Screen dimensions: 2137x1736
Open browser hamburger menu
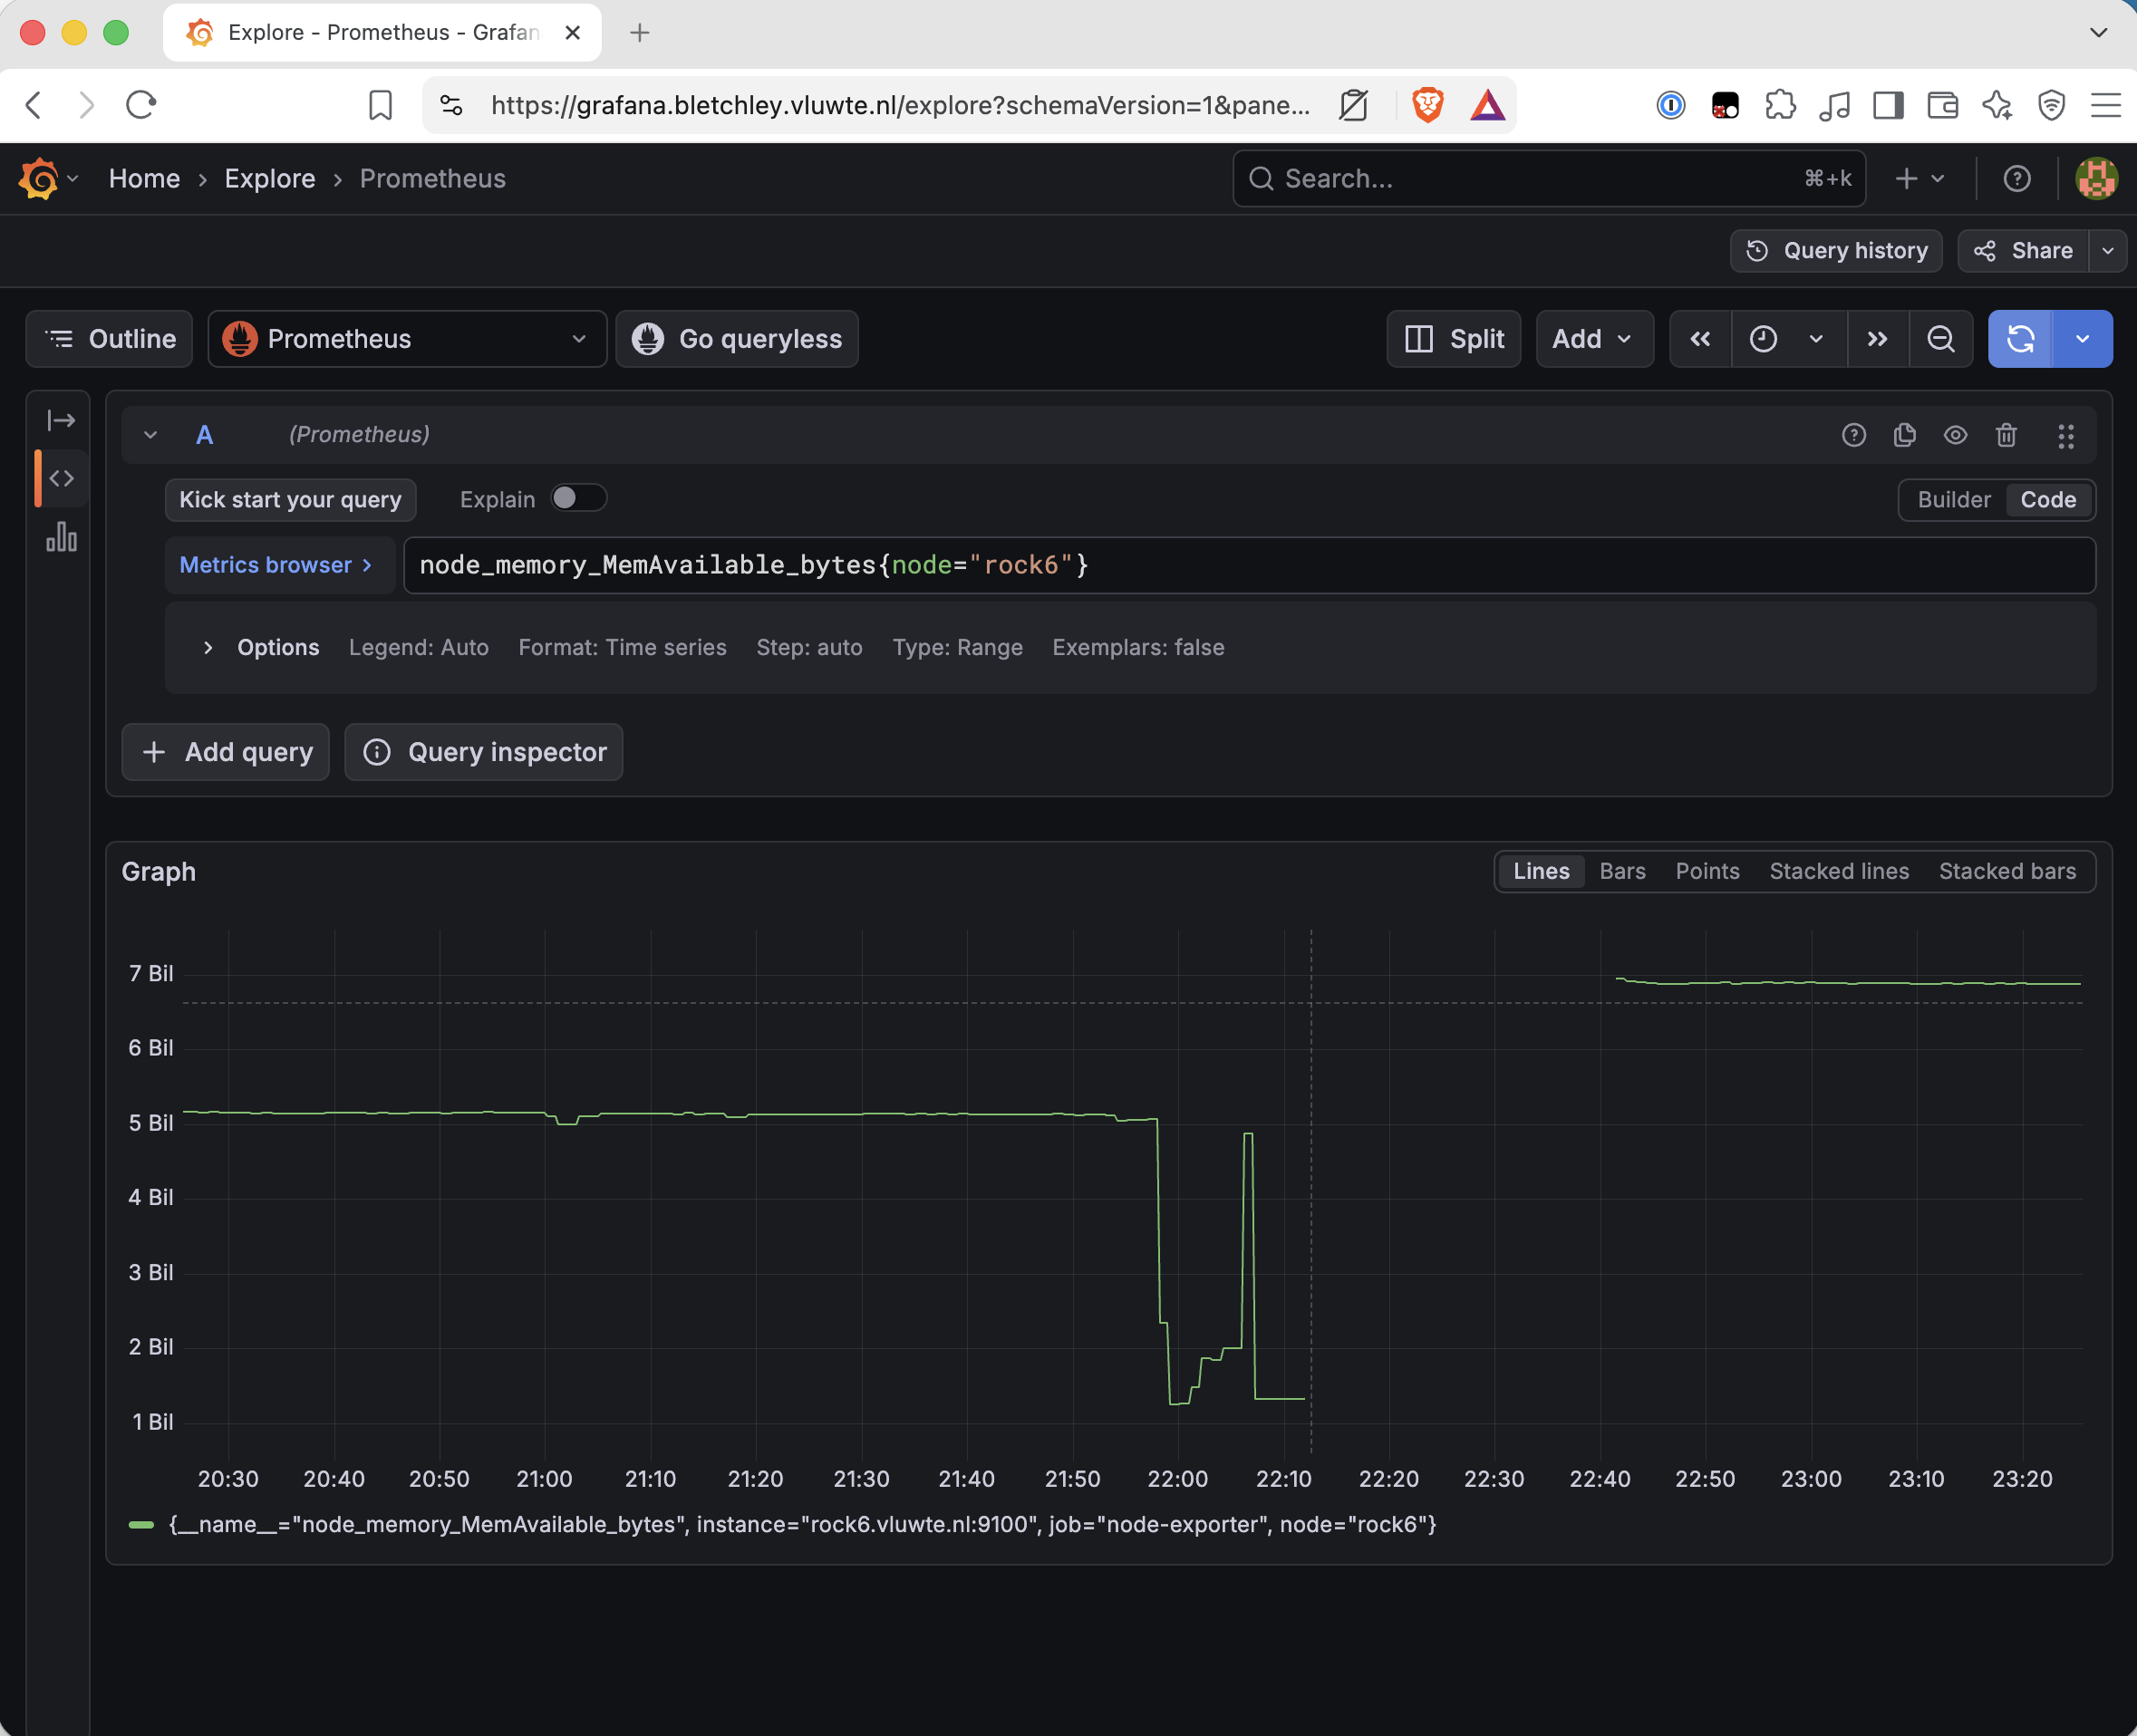coord(2105,105)
